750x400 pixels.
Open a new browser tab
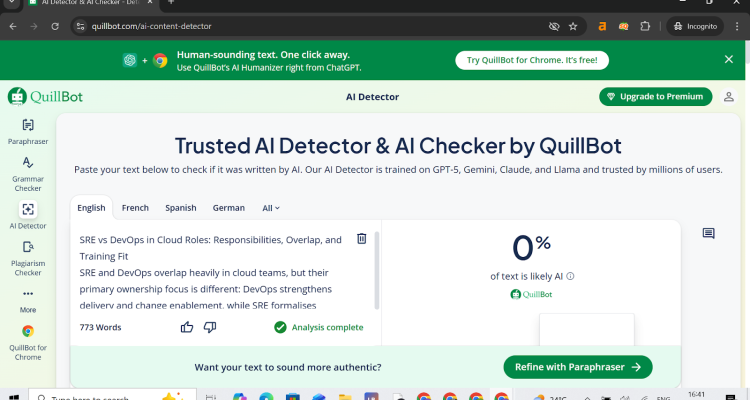point(171,2)
